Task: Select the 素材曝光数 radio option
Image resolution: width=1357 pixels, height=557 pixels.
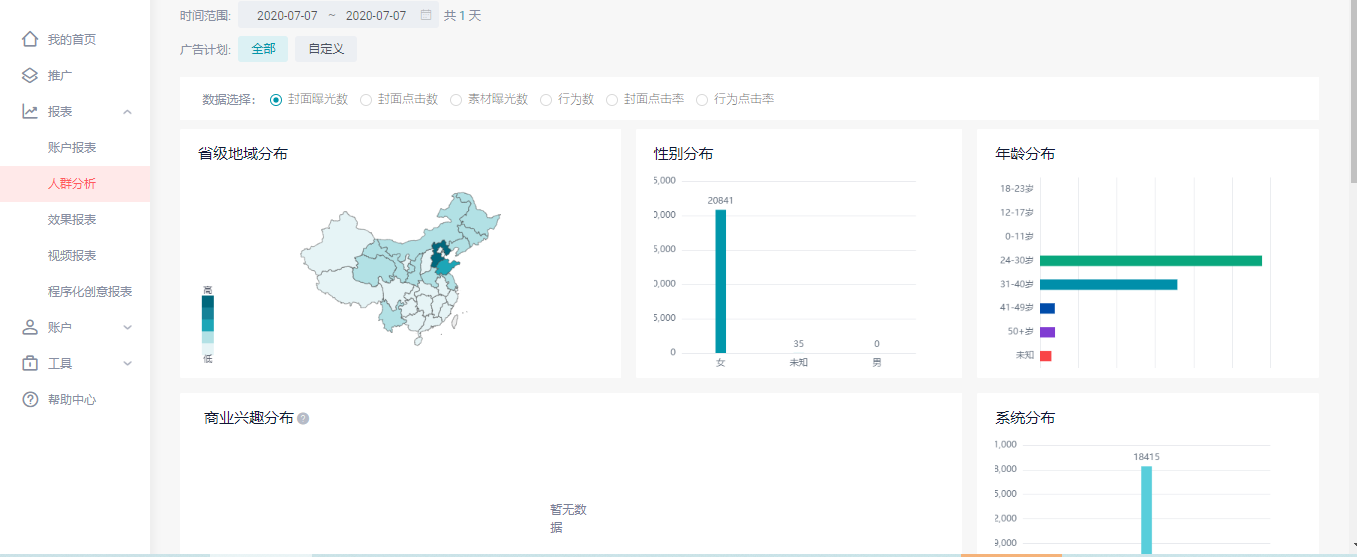Action: tap(456, 99)
